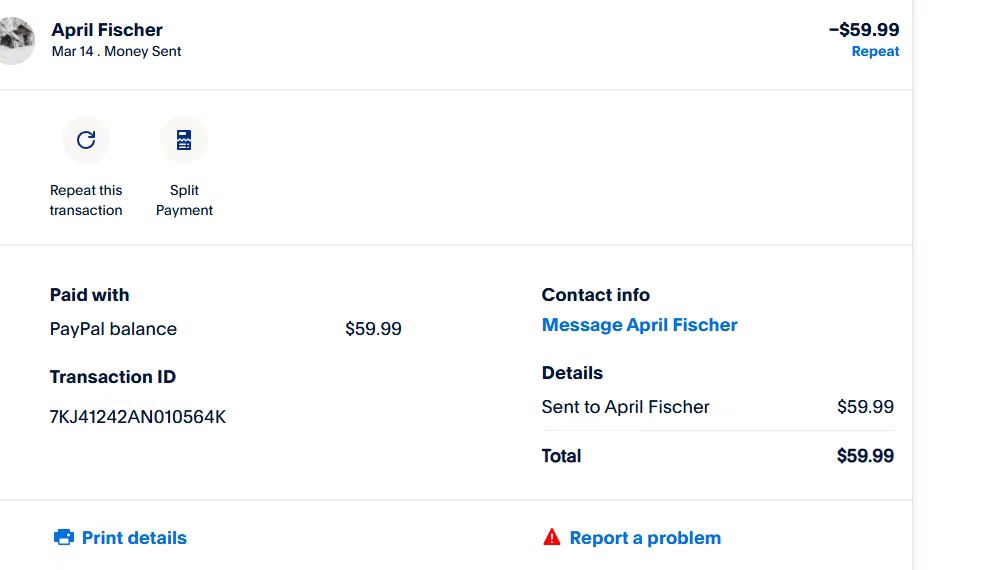The height and width of the screenshot is (570, 998).
Task: Click the circular arrow repeat transaction icon
Action: coord(86,140)
